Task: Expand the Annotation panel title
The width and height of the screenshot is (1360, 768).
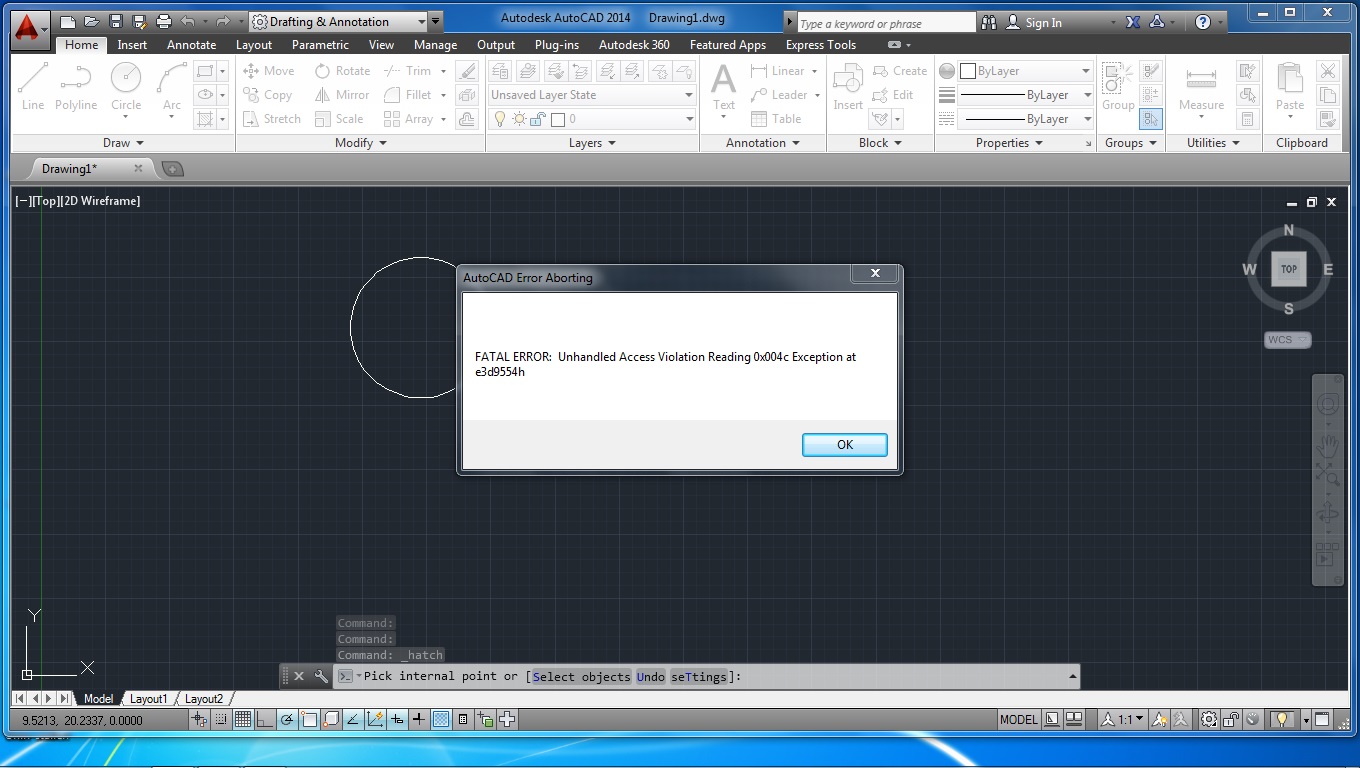Action: (763, 143)
